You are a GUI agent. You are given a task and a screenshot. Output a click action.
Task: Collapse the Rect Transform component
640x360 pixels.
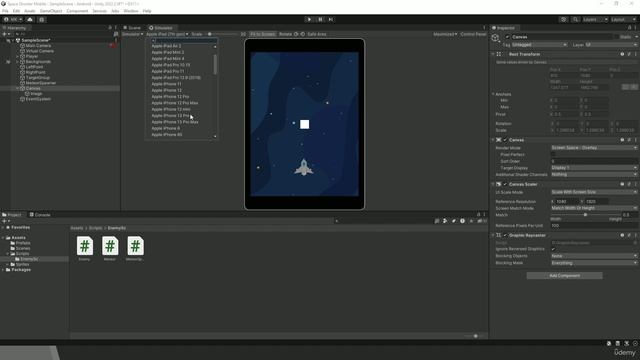pyautogui.click(x=493, y=54)
